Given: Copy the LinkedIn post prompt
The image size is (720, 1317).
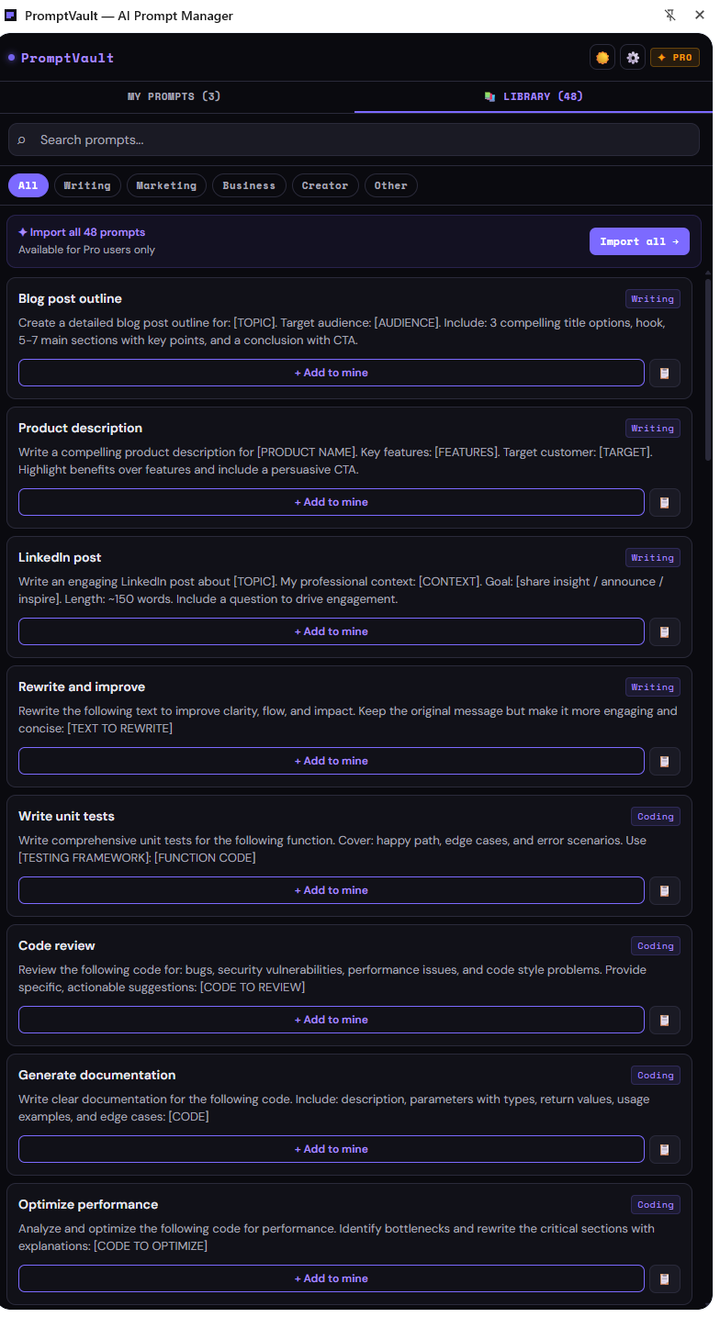Looking at the screenshot, I should (664, 632).
